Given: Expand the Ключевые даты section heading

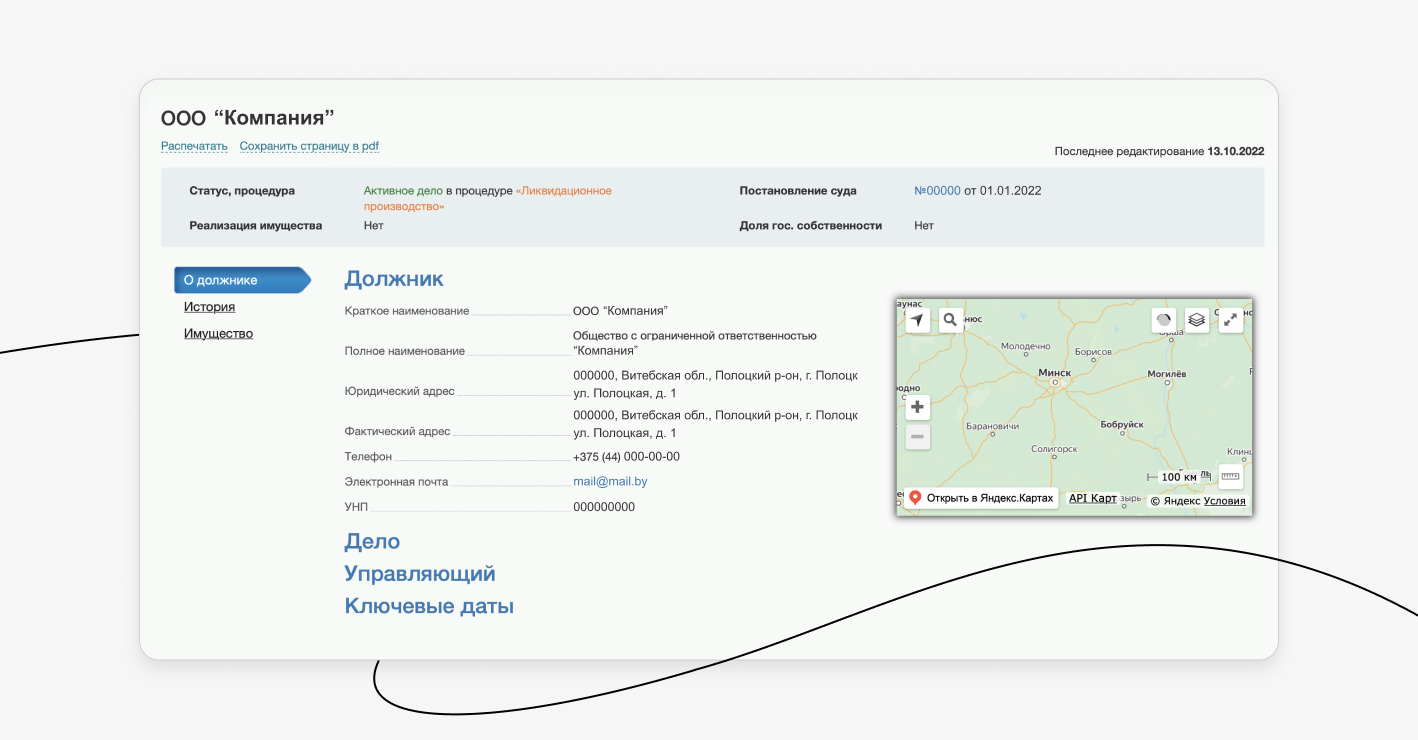Looking at the screenshot, I should click(x=429, y=606).
